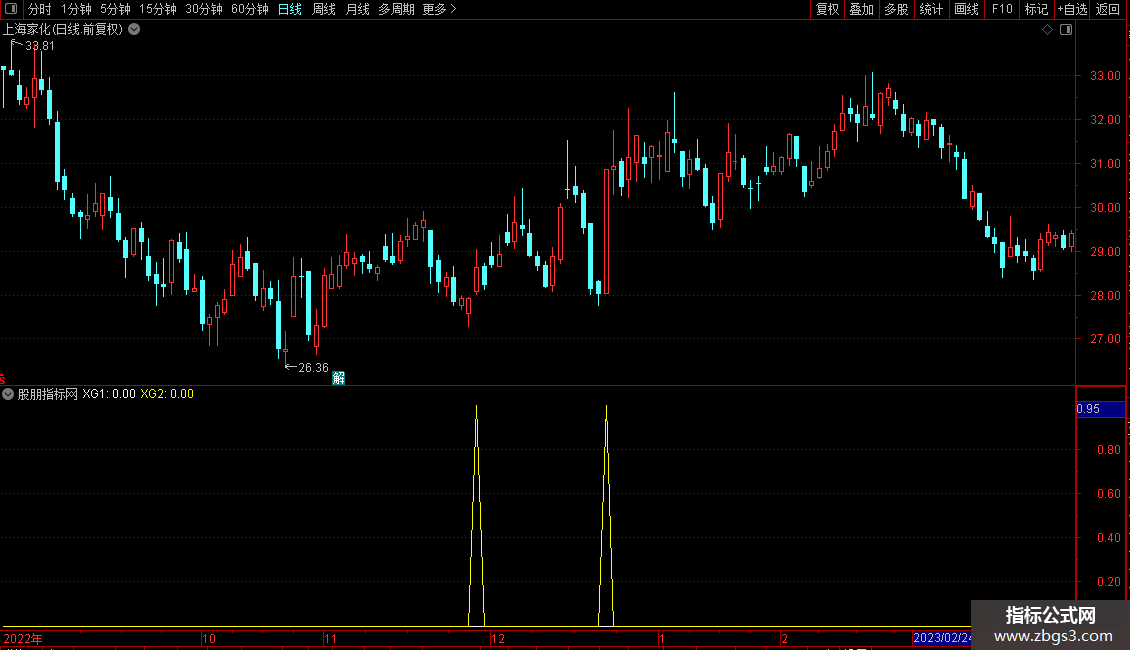
Task: Click the 26.36 low price marker
Action: 313,368
